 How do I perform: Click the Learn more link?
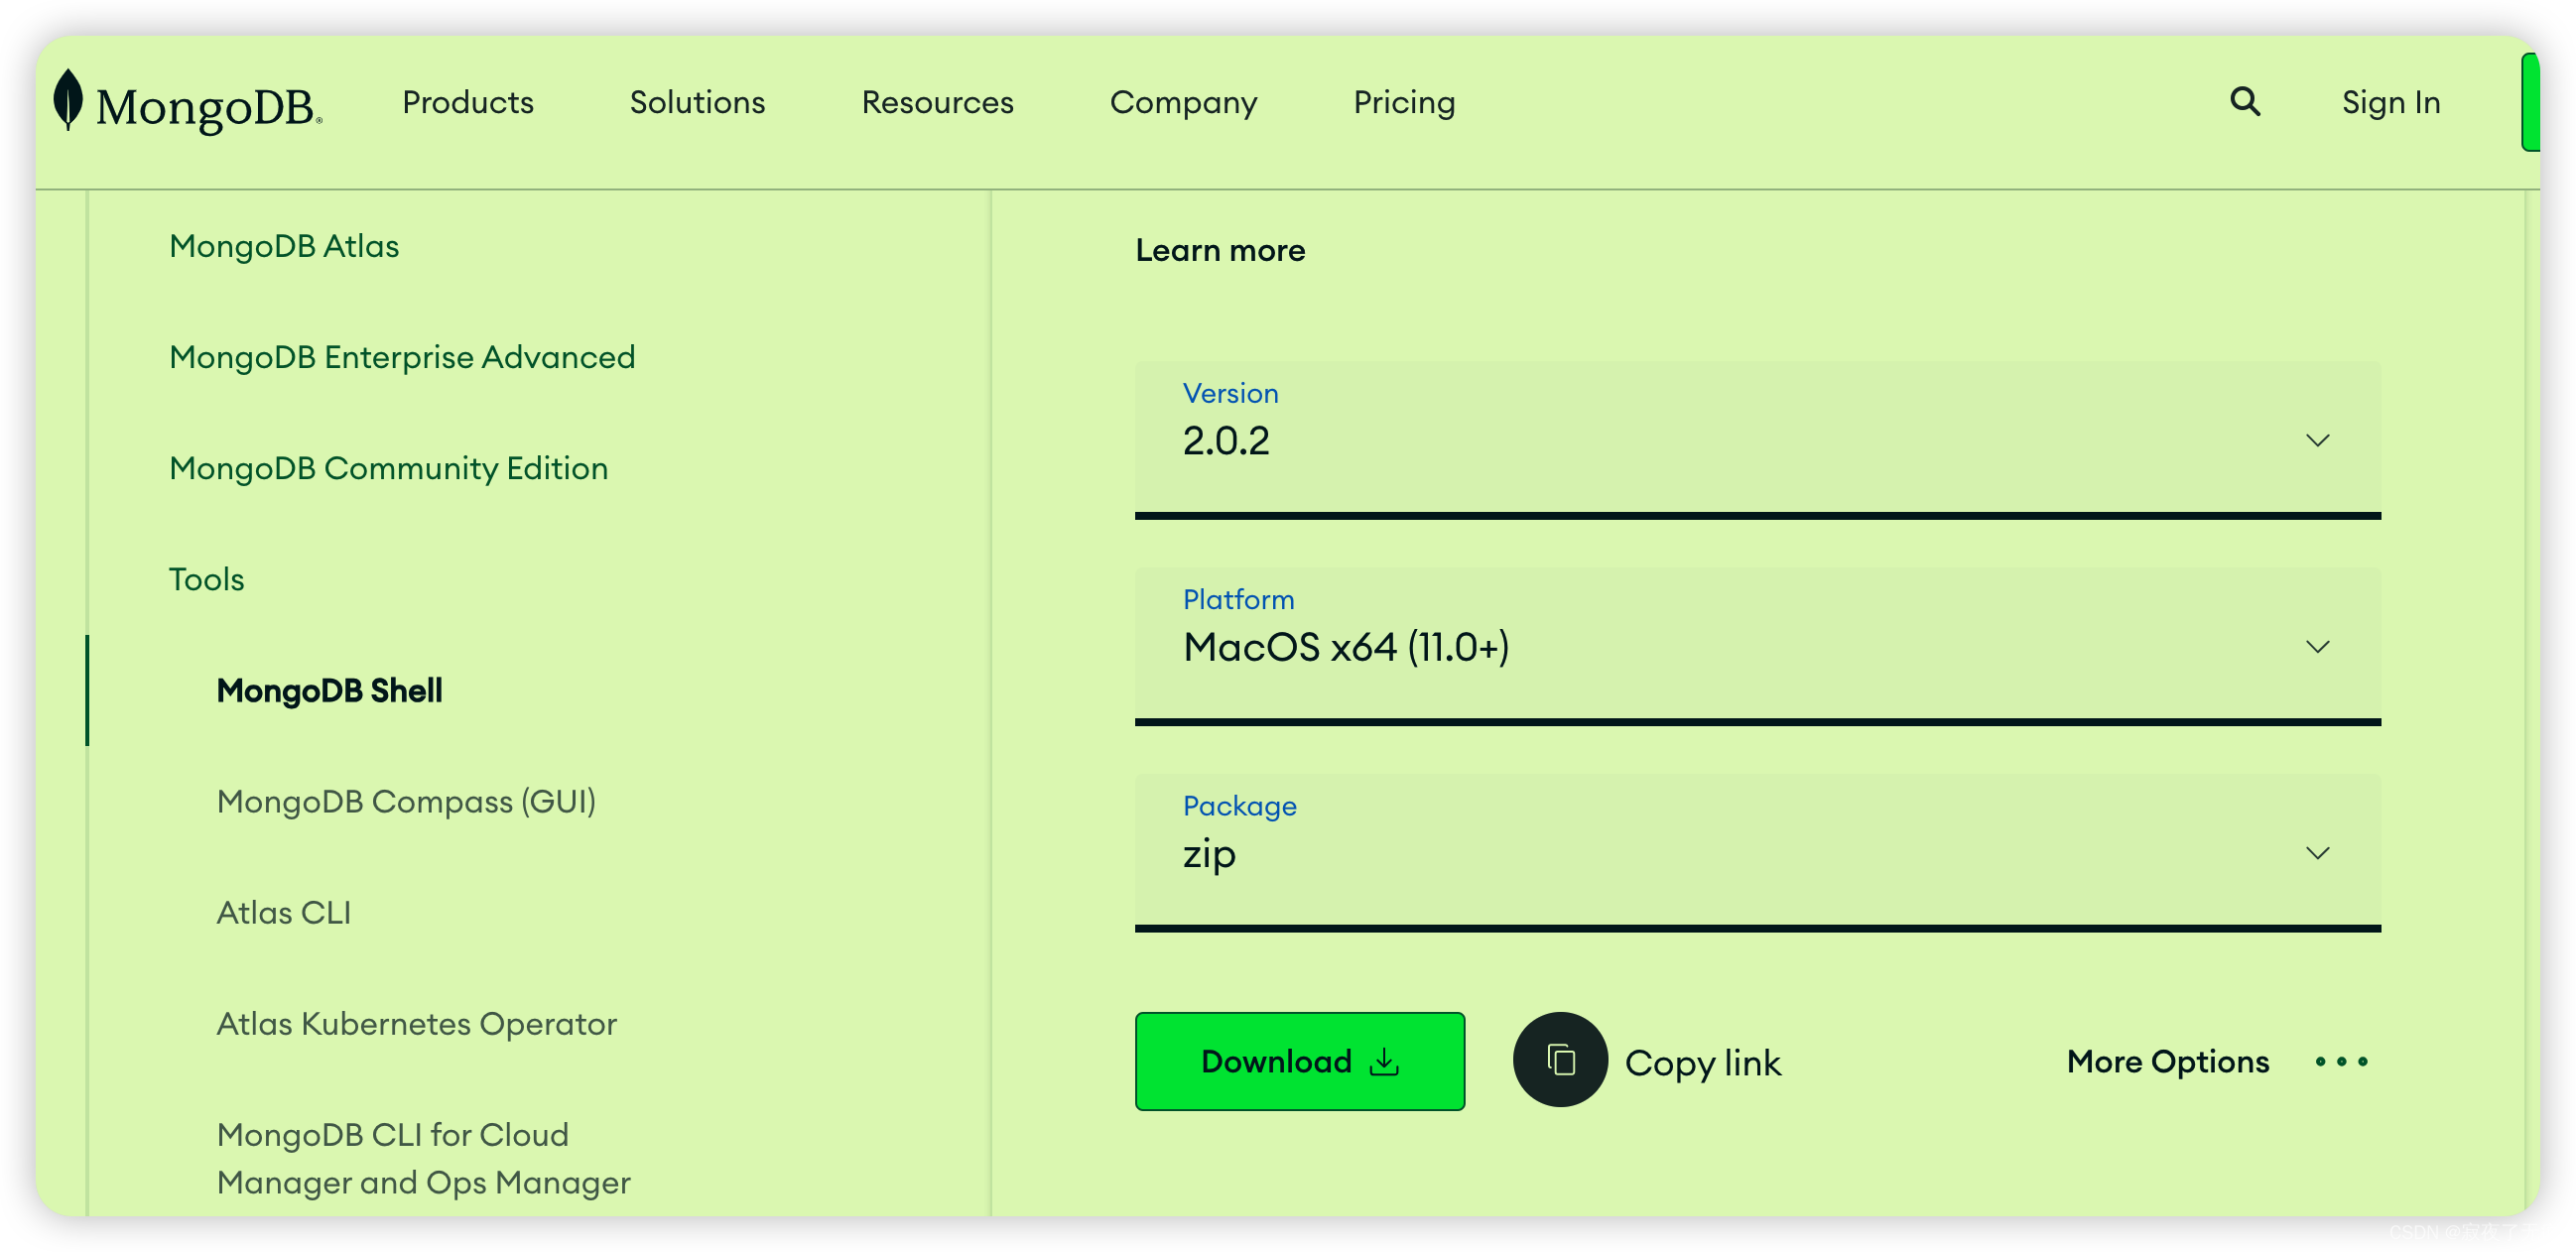(1220, 250)
